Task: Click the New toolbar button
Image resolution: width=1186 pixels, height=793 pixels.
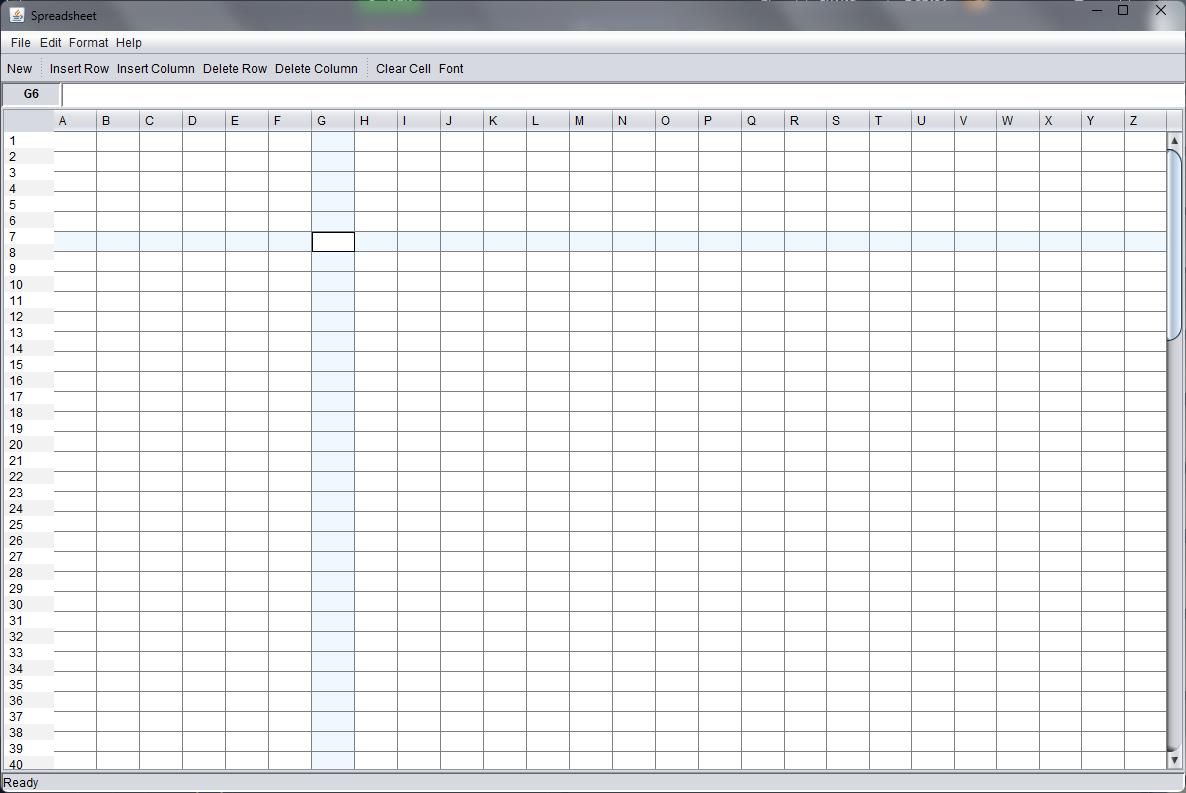Action: coord(19,68)
